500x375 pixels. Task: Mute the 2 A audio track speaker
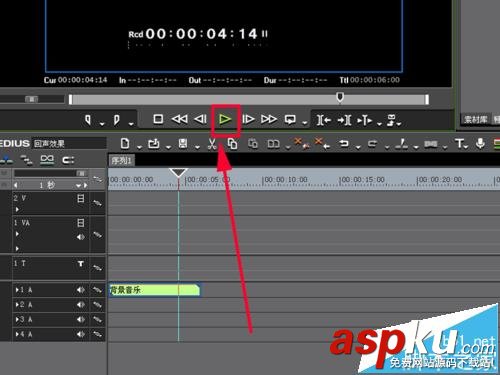[81, 305]
